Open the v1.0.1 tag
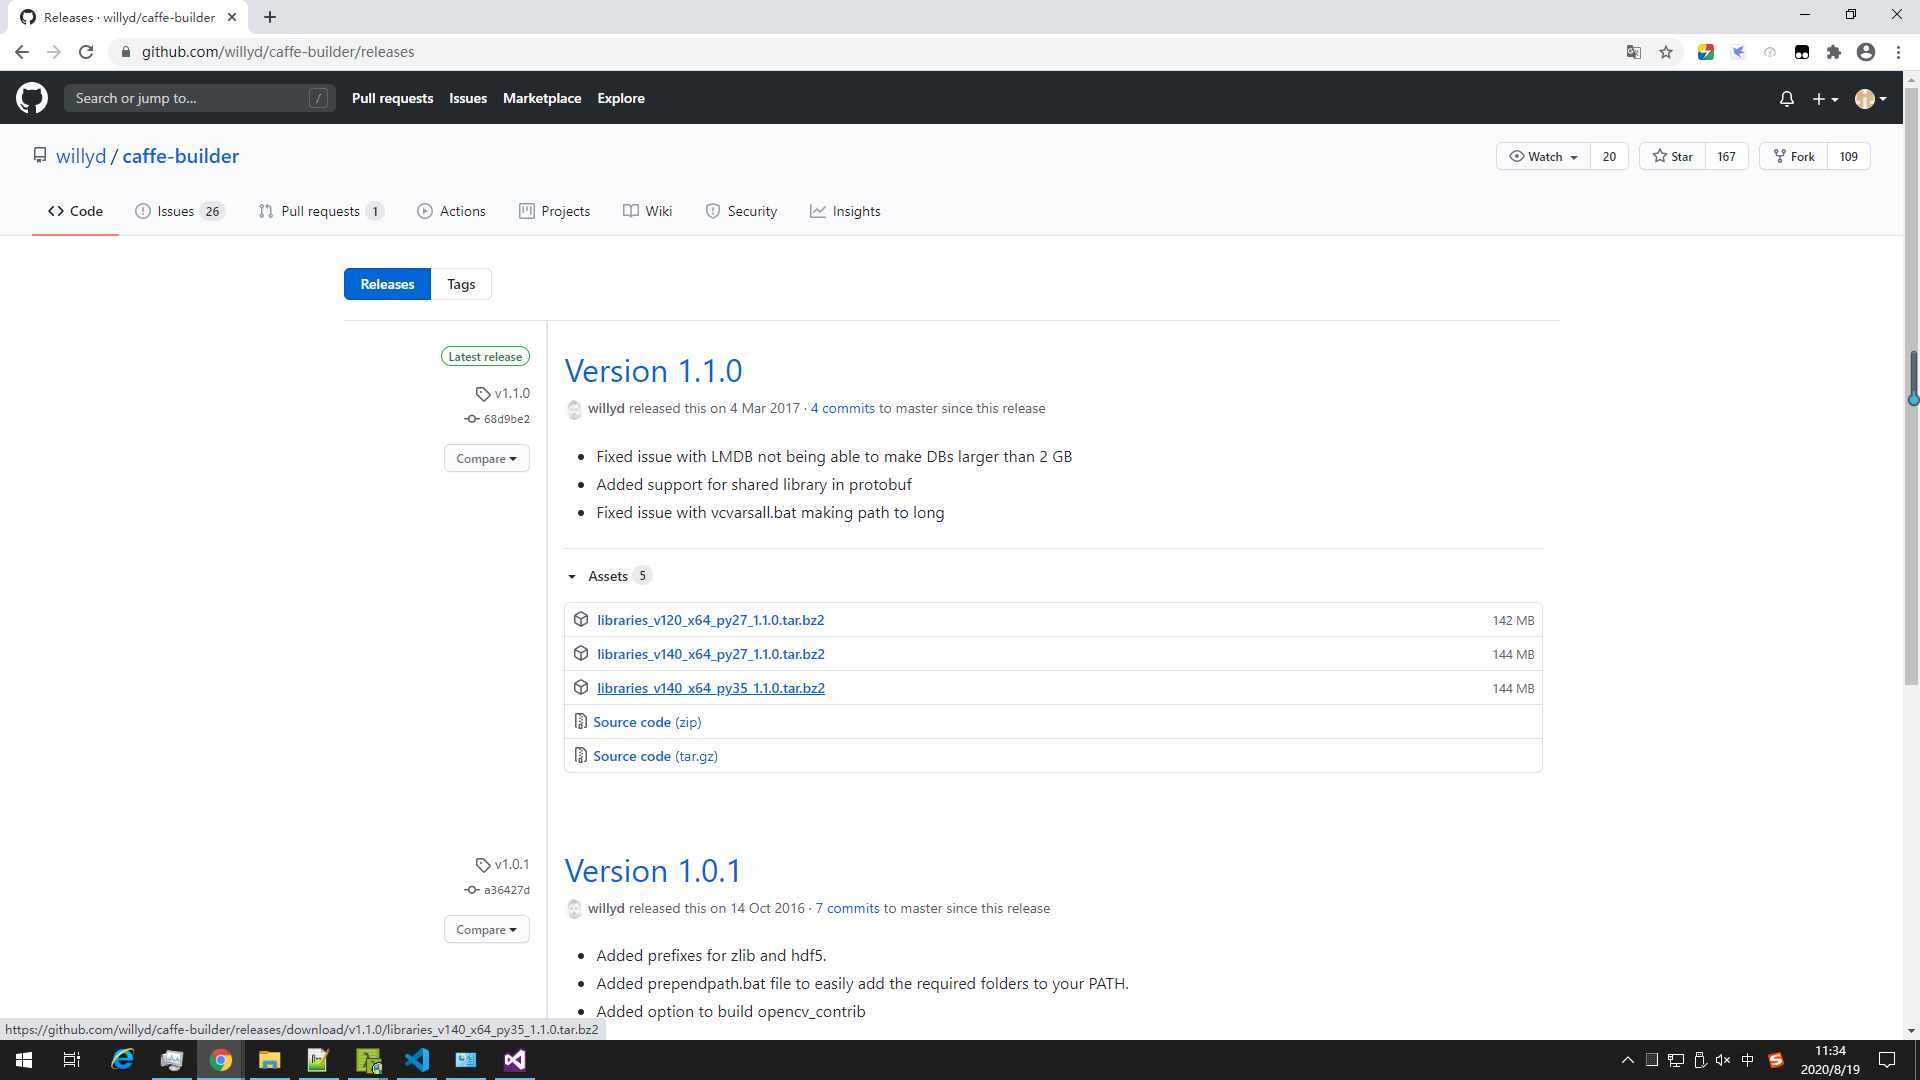The height and width of the screenshot is (1080, 1920). click(x=511, y=865)
